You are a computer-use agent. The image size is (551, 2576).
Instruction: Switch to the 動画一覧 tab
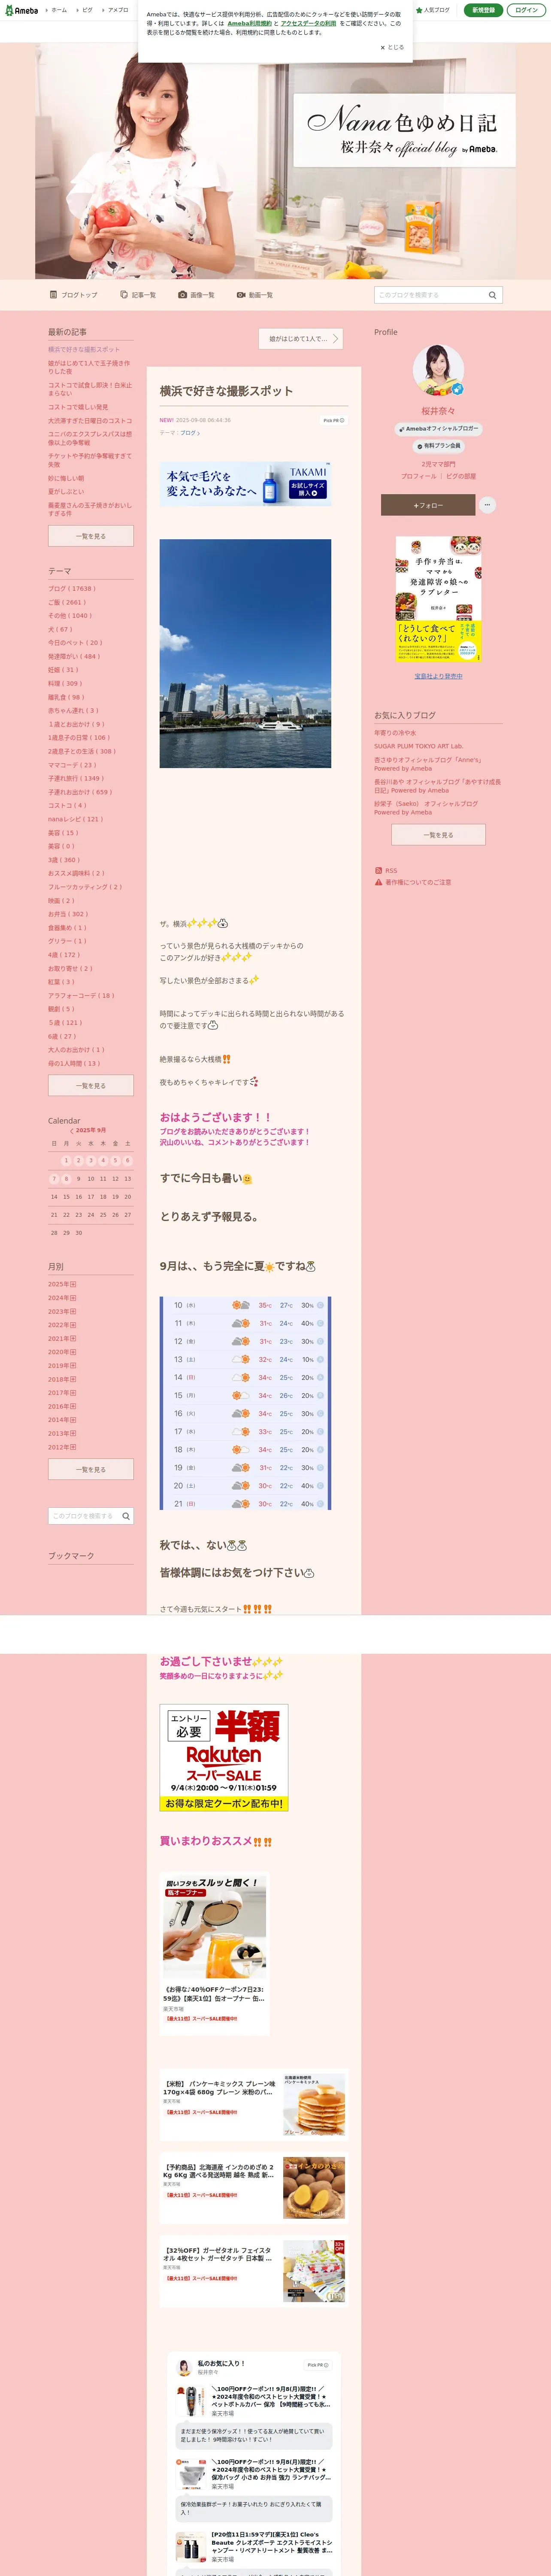(255, 295)
